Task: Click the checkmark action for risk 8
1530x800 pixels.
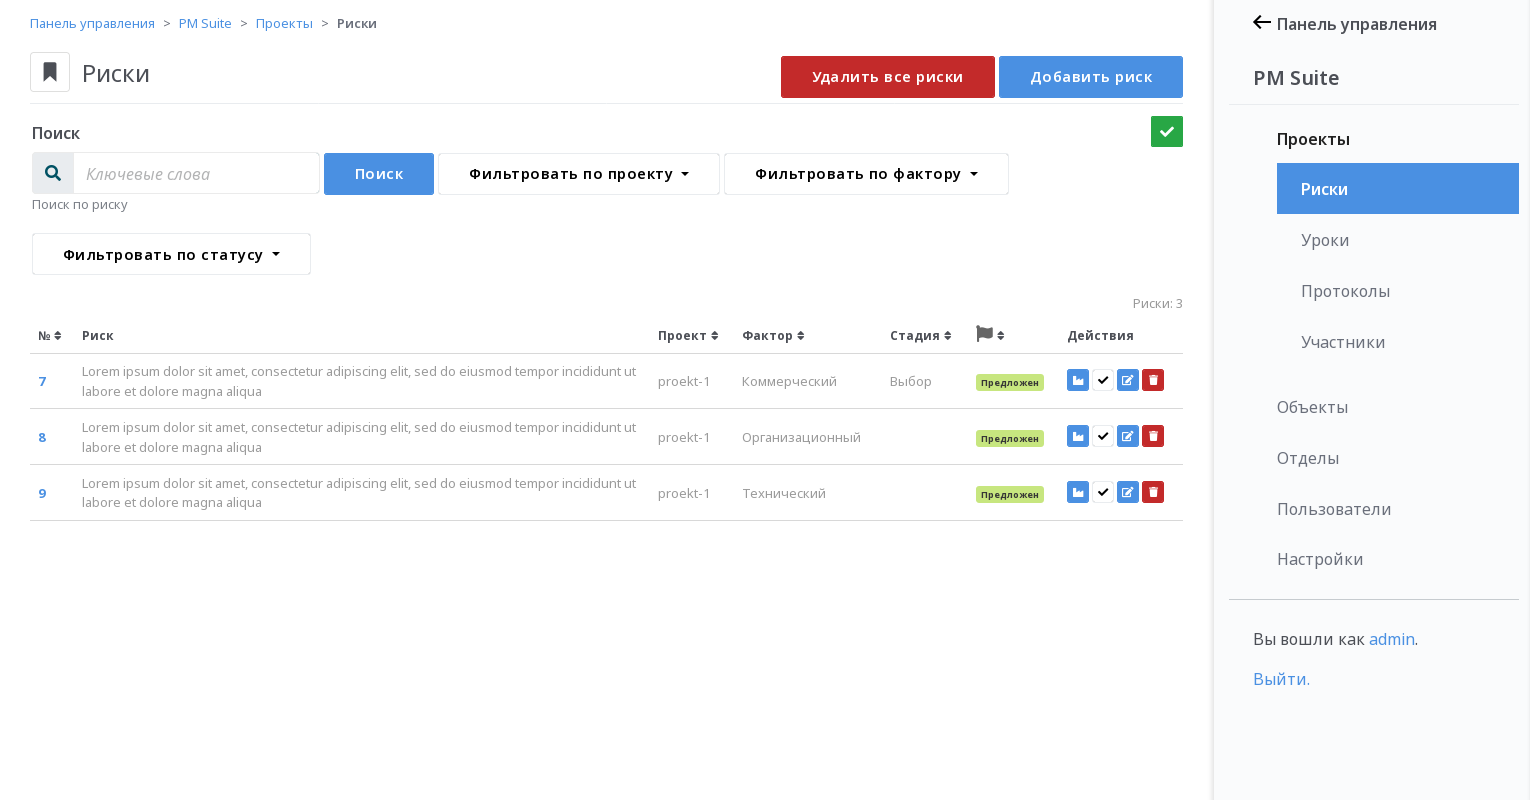Action: pos(1103,436)
